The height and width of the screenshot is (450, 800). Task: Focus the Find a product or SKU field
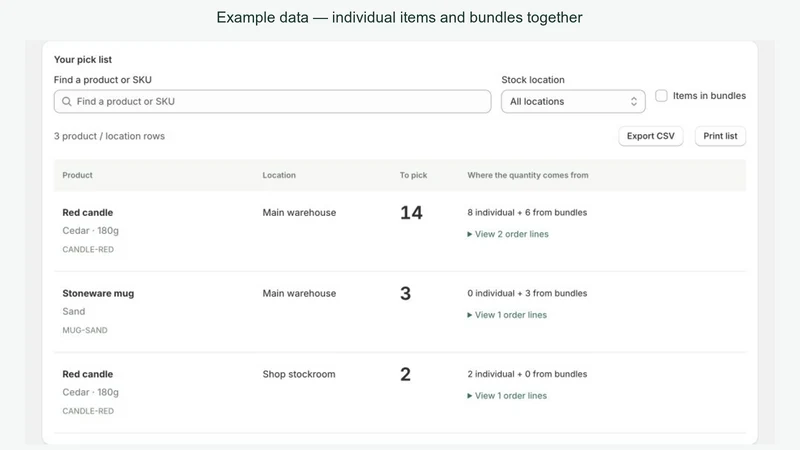pos(272,102)
